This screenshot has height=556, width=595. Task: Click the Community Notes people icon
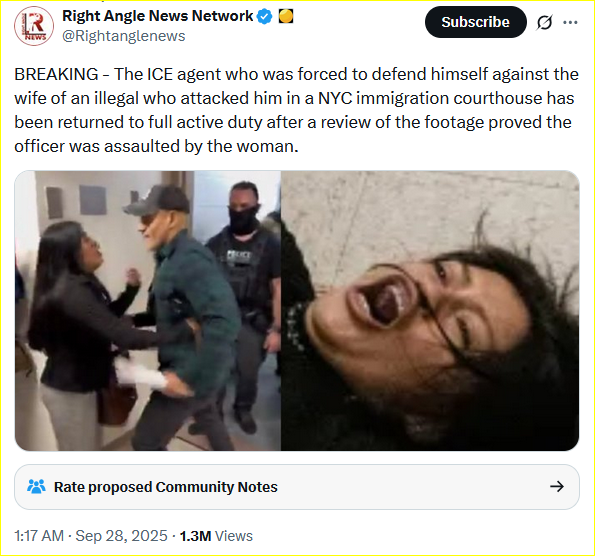[x=36, y=486]
